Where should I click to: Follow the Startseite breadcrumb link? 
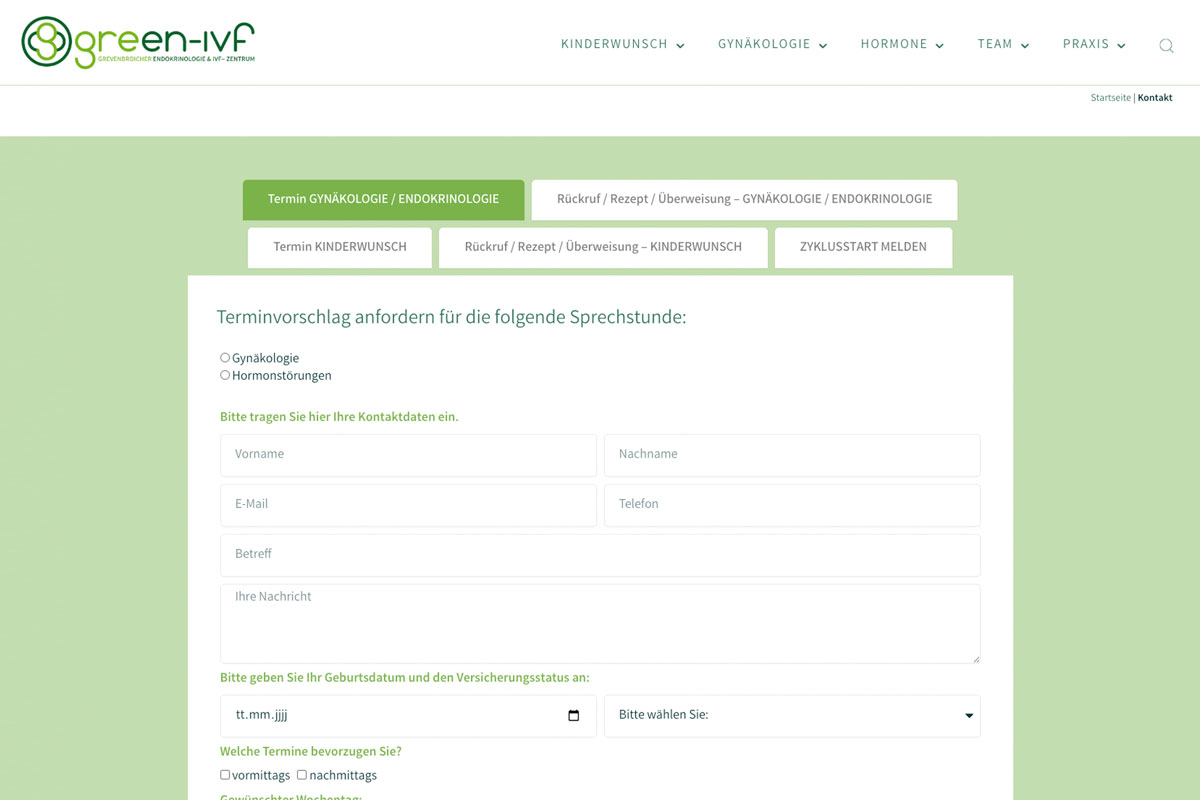(1110, 97)
